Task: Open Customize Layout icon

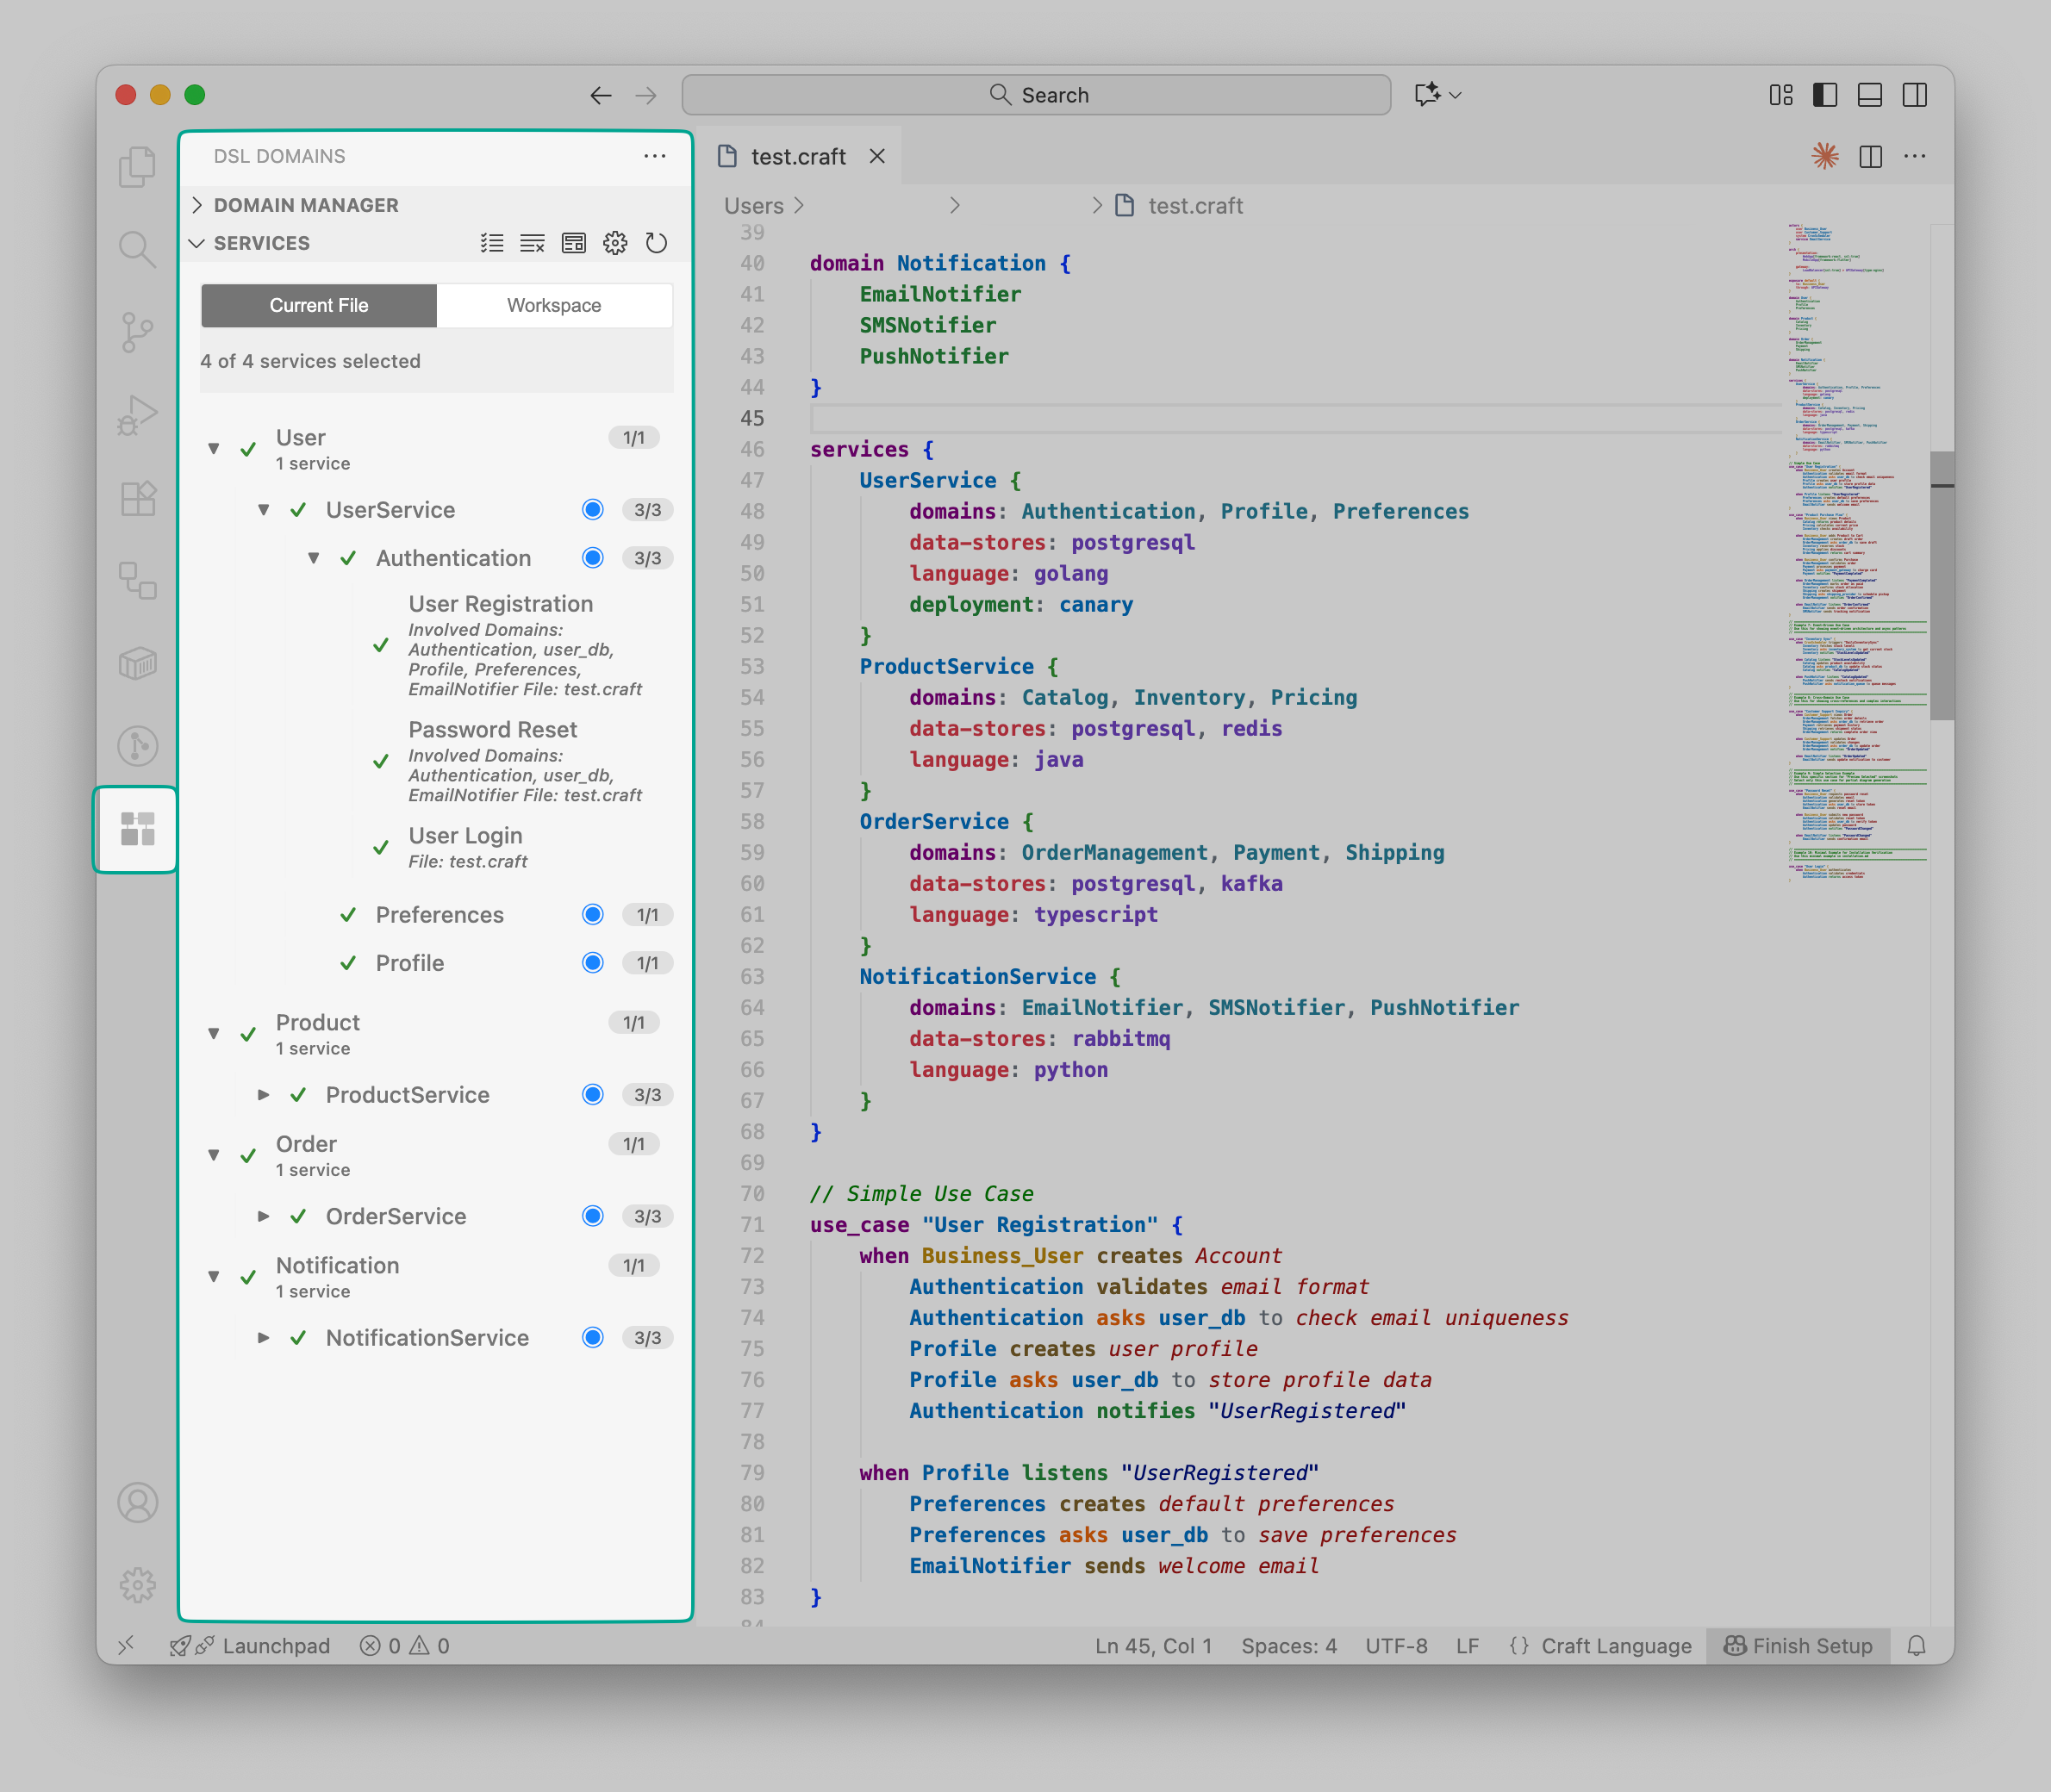Action: click(x=1781, y=95)
